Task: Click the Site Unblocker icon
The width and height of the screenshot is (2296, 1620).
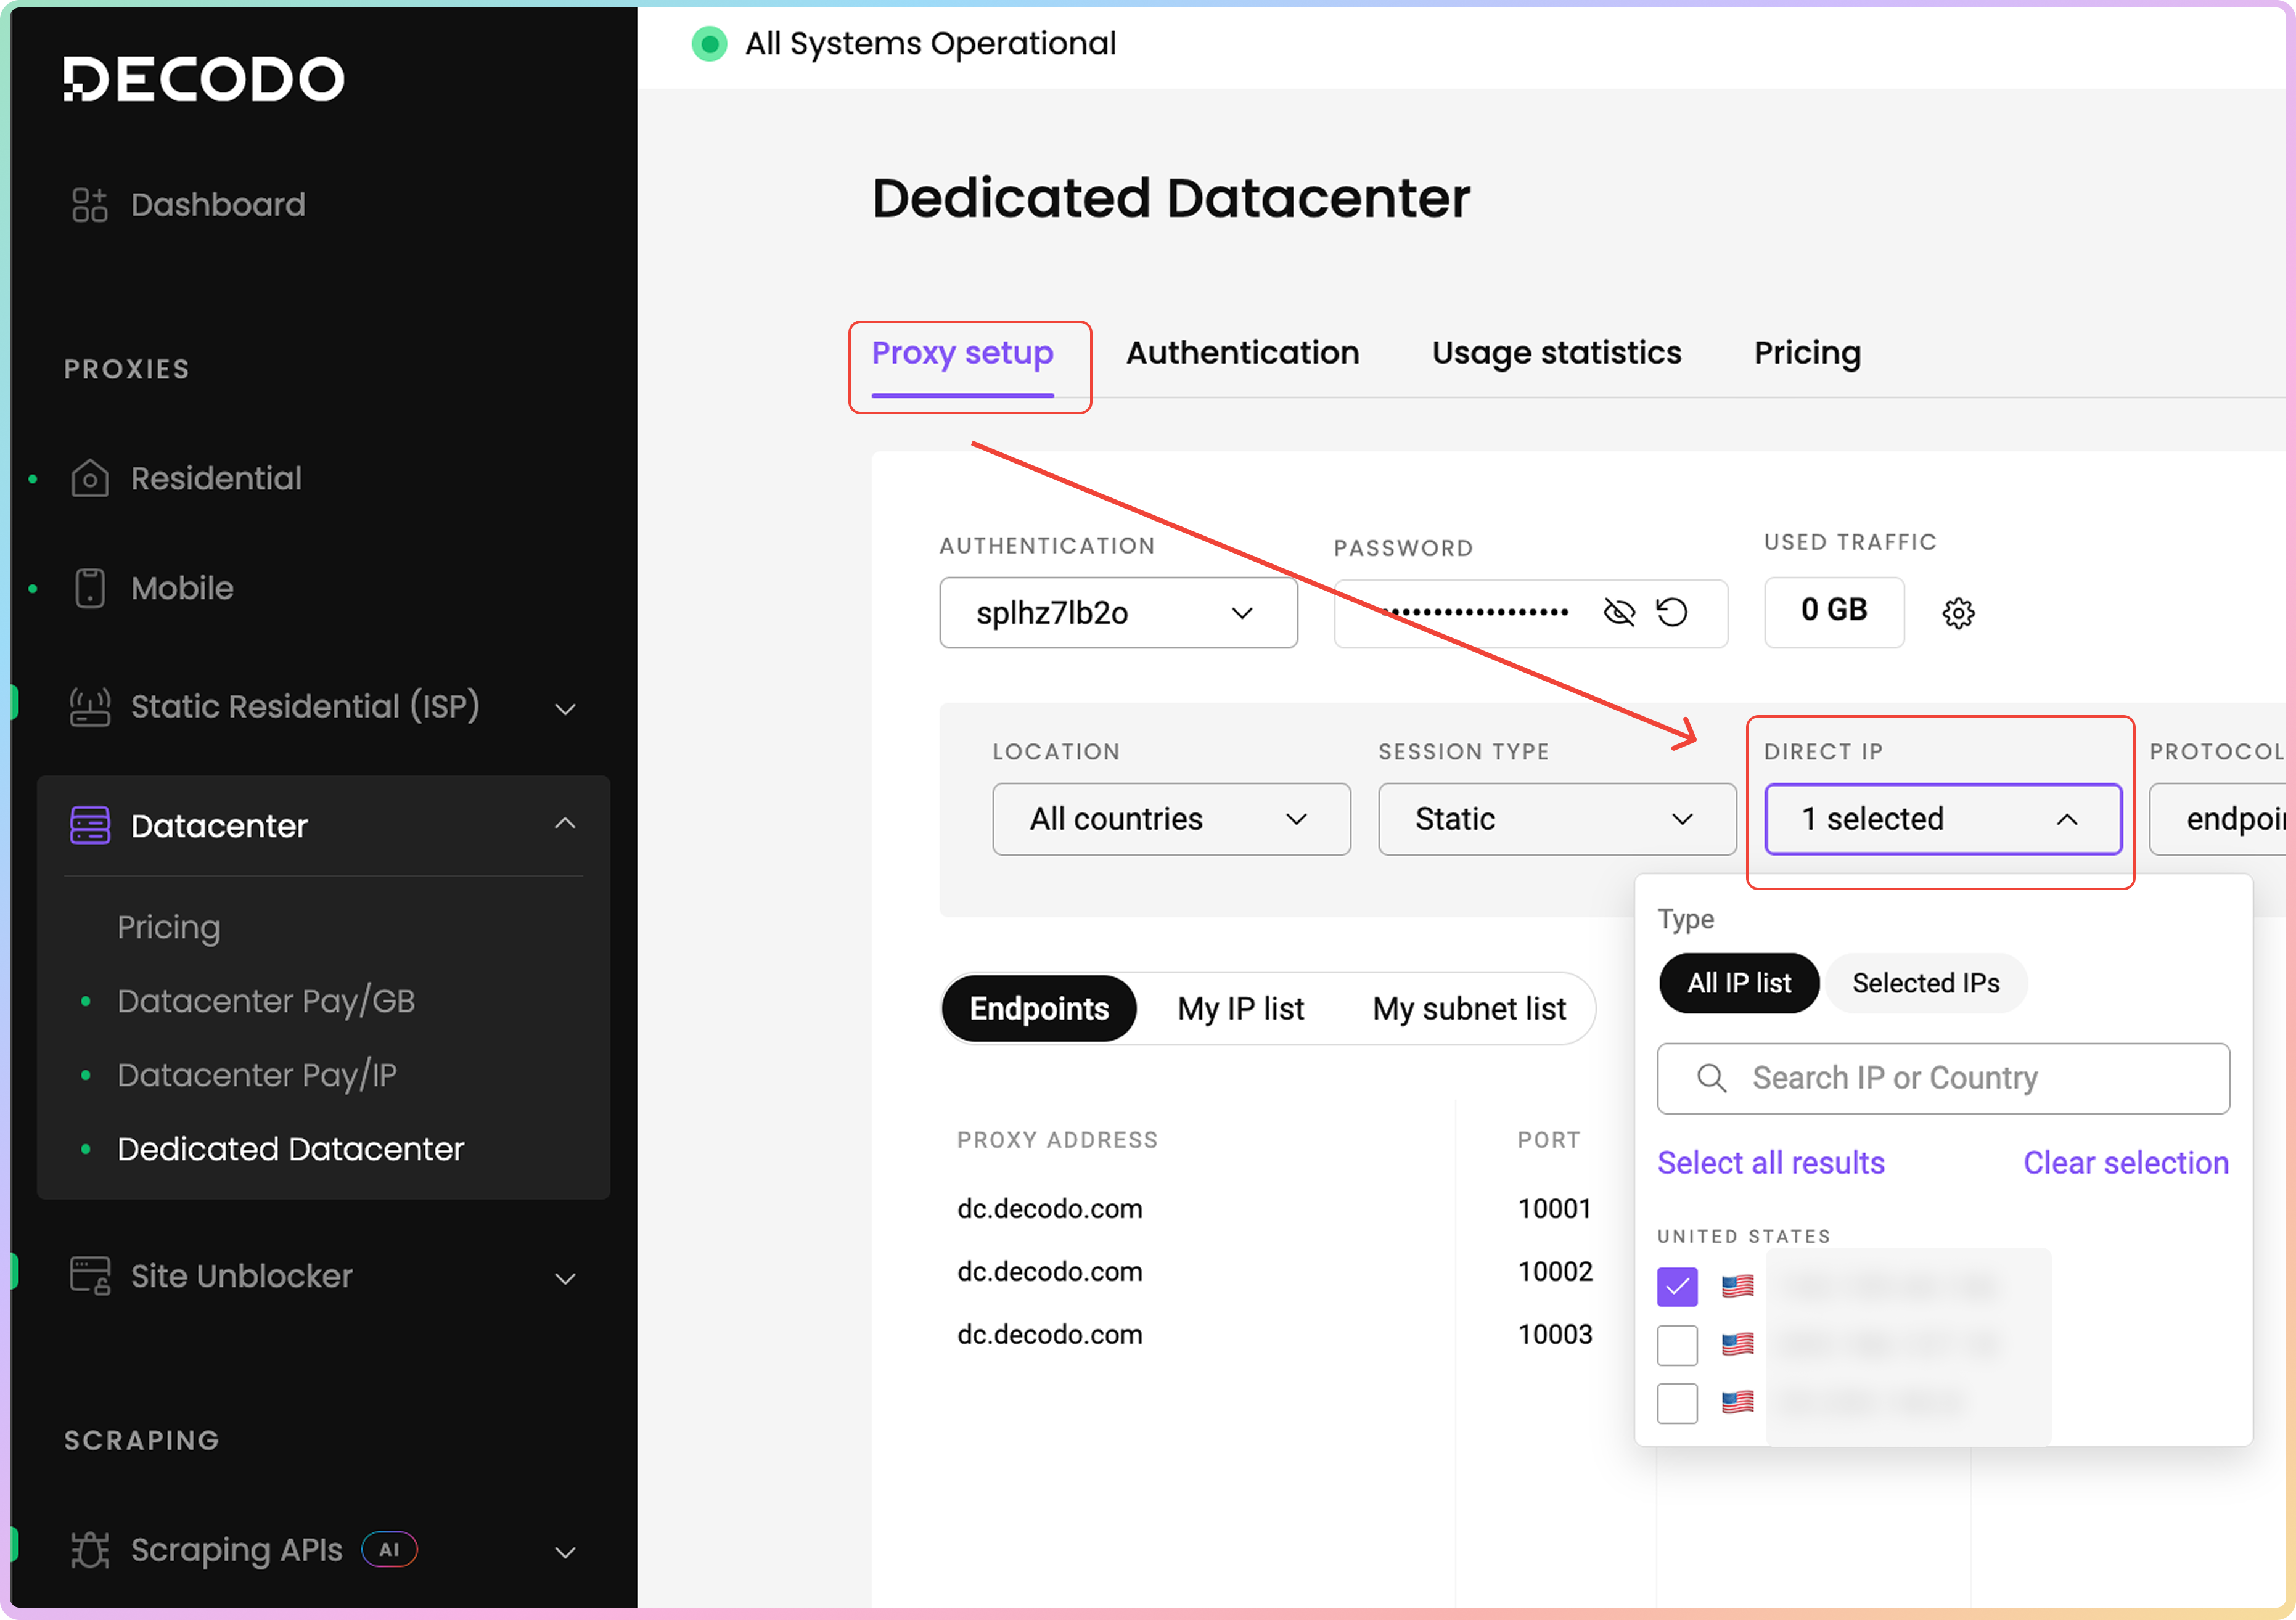Action: pos(89,1275)
